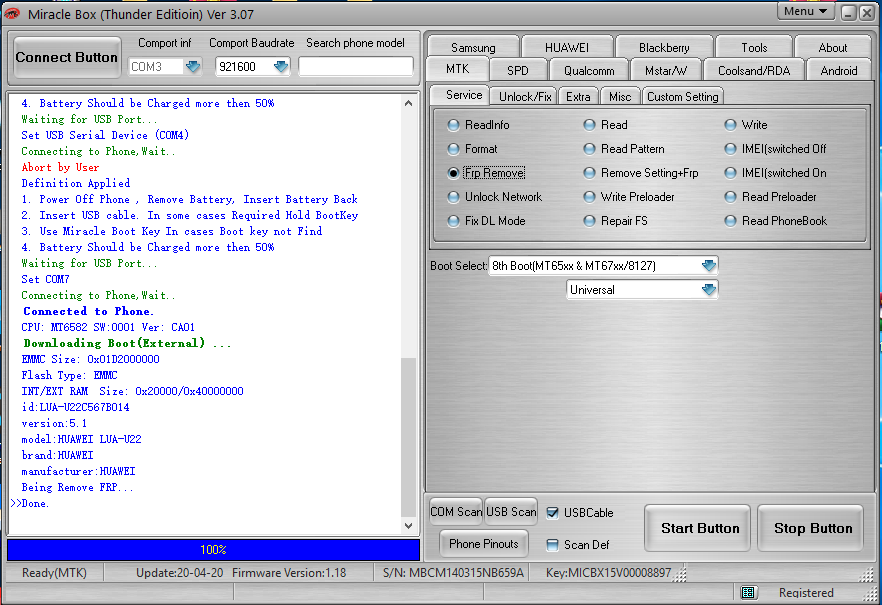Click the Stop Button
Viewport: 882px width, 605px height.
(x=813, y=529)
